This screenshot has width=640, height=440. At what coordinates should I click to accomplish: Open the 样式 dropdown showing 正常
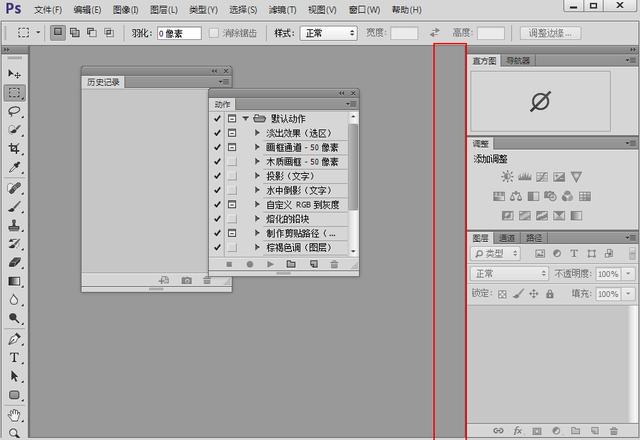[329, 33]
